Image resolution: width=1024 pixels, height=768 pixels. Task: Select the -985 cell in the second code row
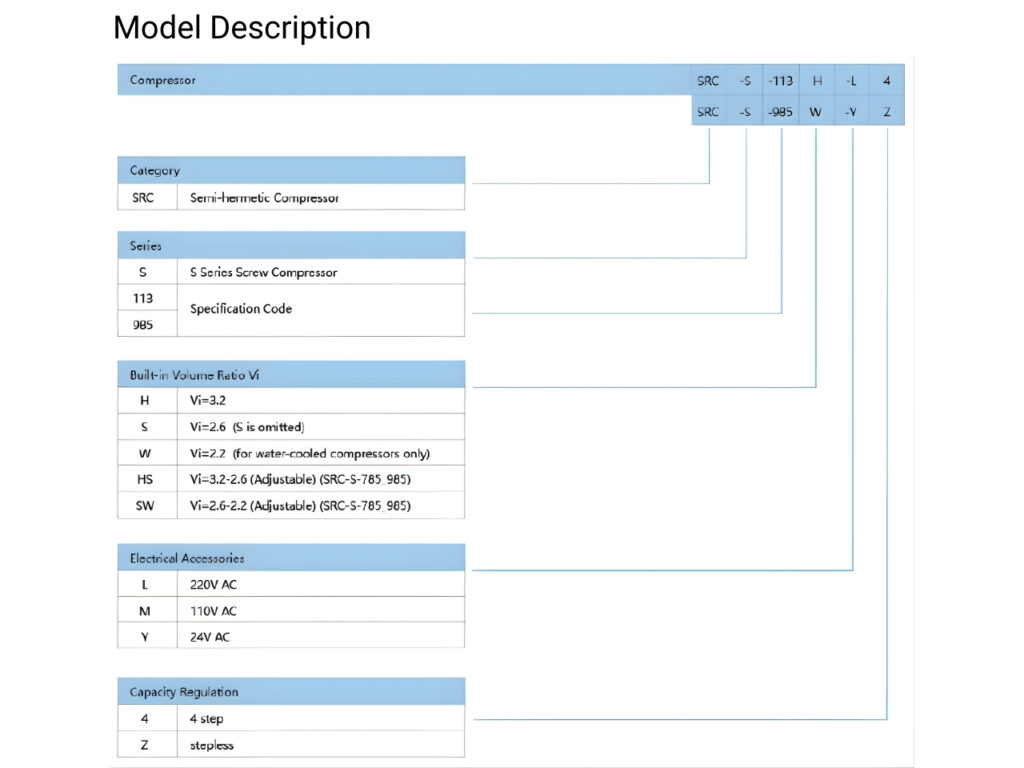[x=780, y=112]
